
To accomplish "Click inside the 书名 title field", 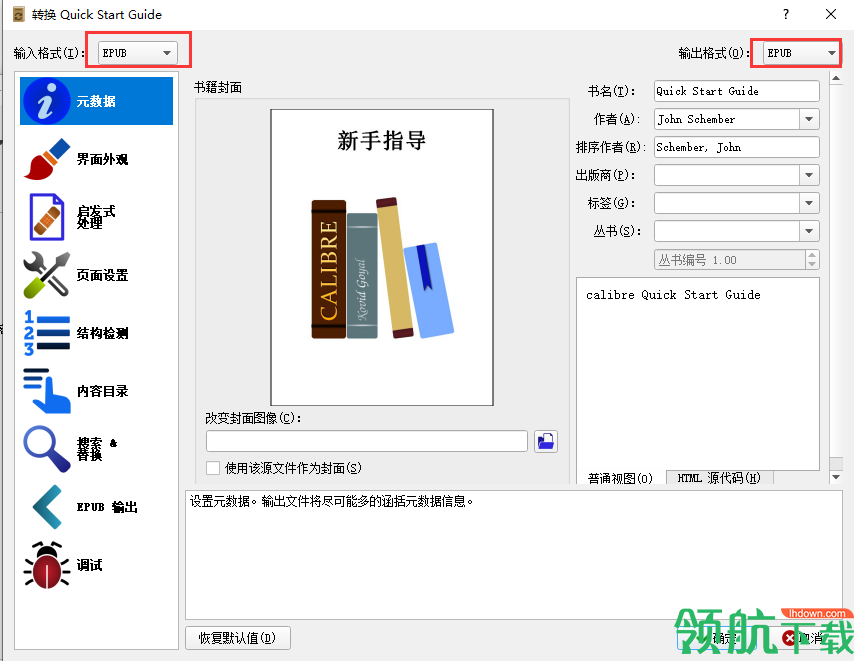I will point(736,91).
